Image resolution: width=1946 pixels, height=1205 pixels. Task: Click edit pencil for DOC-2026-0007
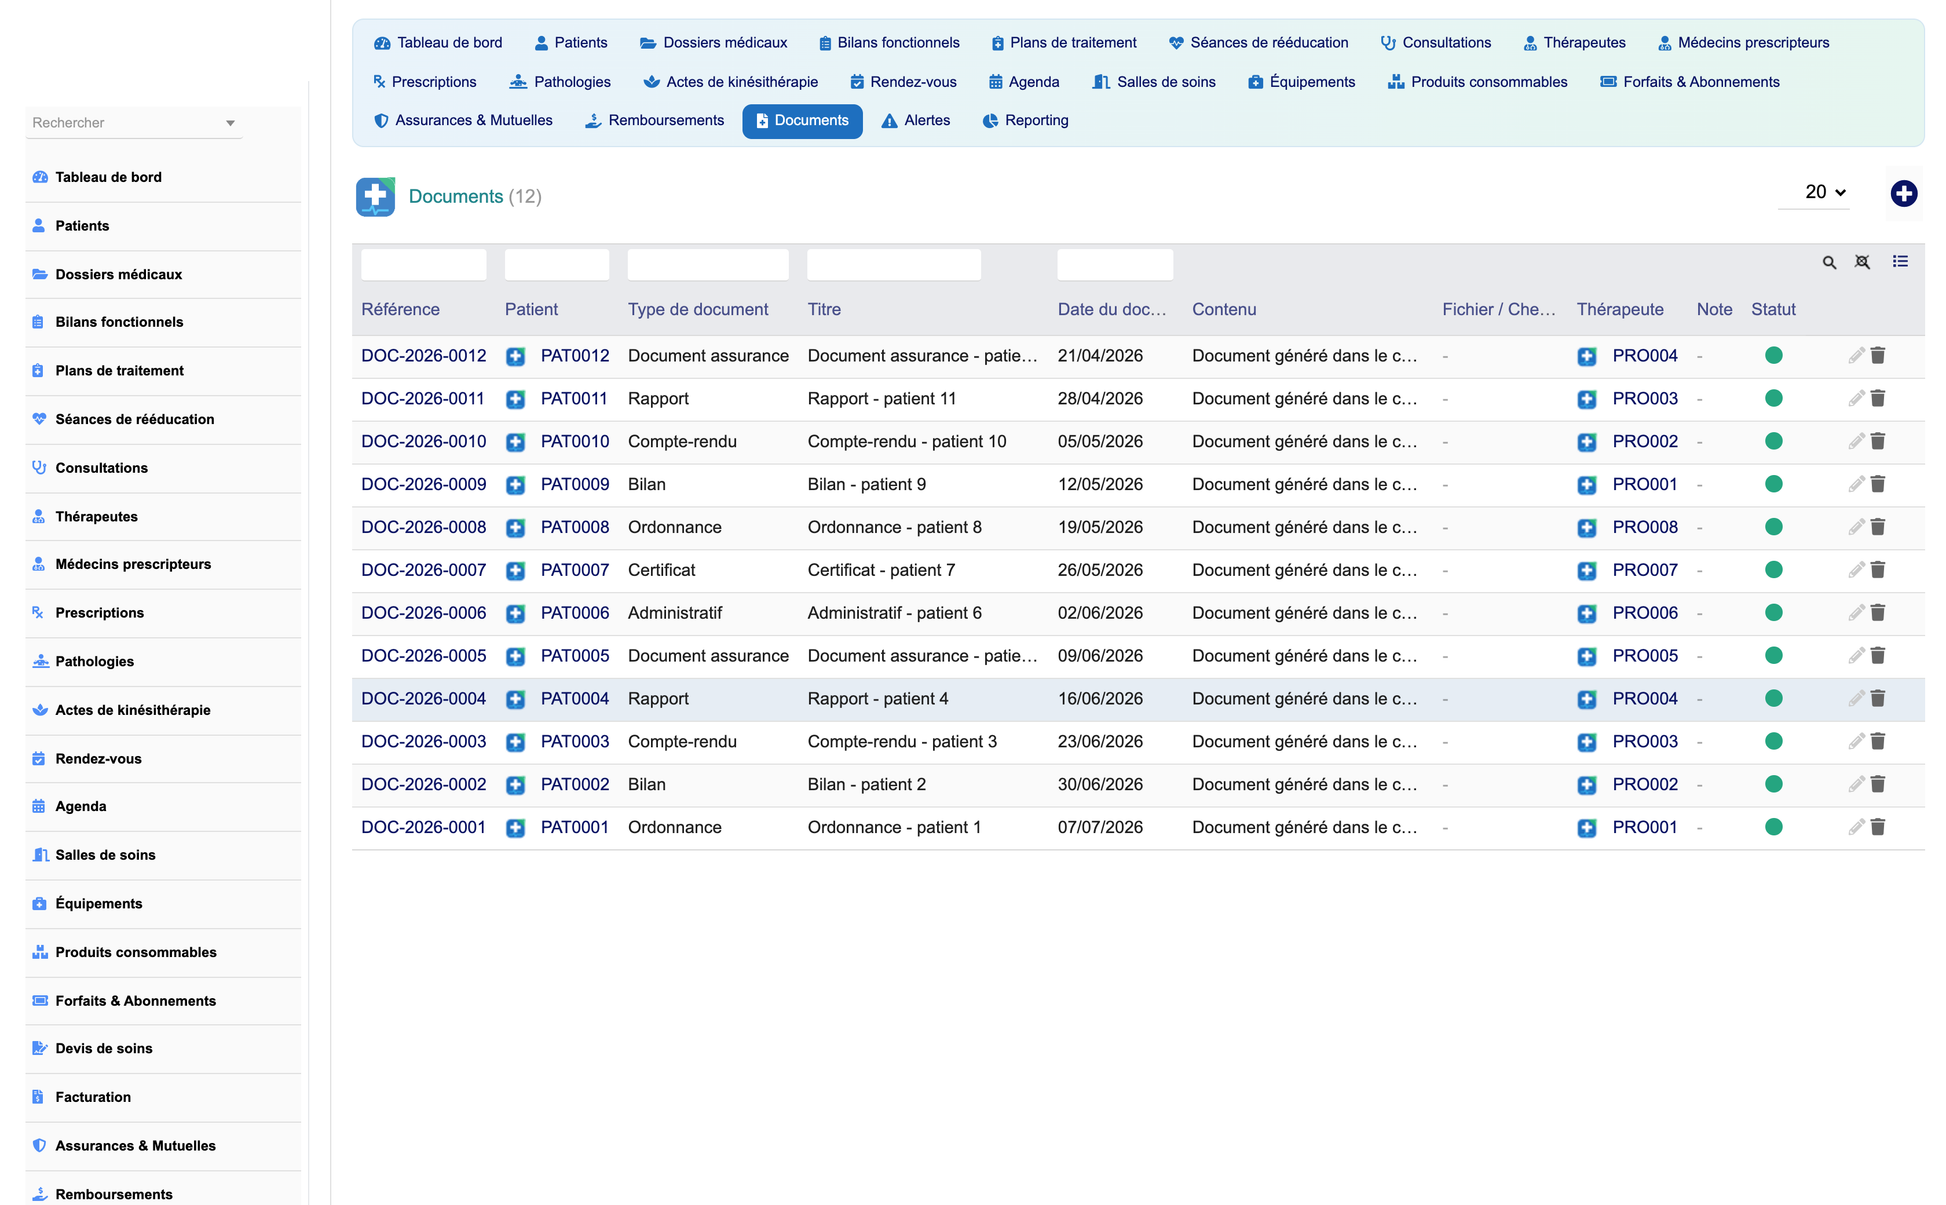(1856, 570)
